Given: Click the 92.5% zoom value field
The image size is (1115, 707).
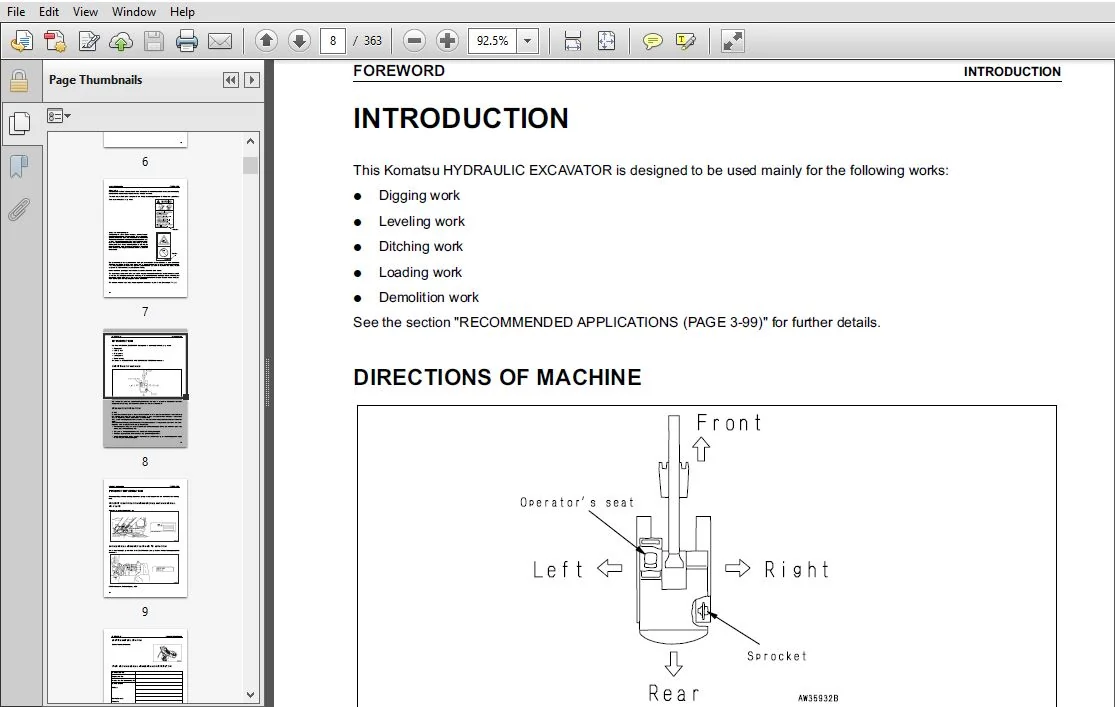Looking at the screenshot, I should coord(493,41).
